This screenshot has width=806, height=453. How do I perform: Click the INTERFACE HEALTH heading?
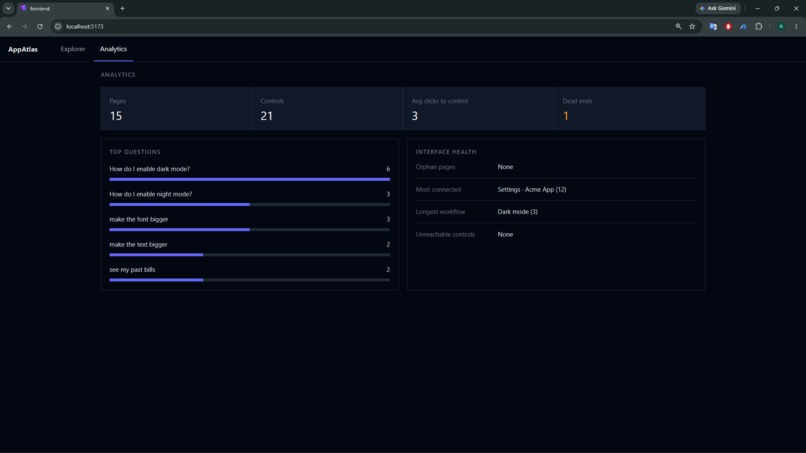point(446,152)
